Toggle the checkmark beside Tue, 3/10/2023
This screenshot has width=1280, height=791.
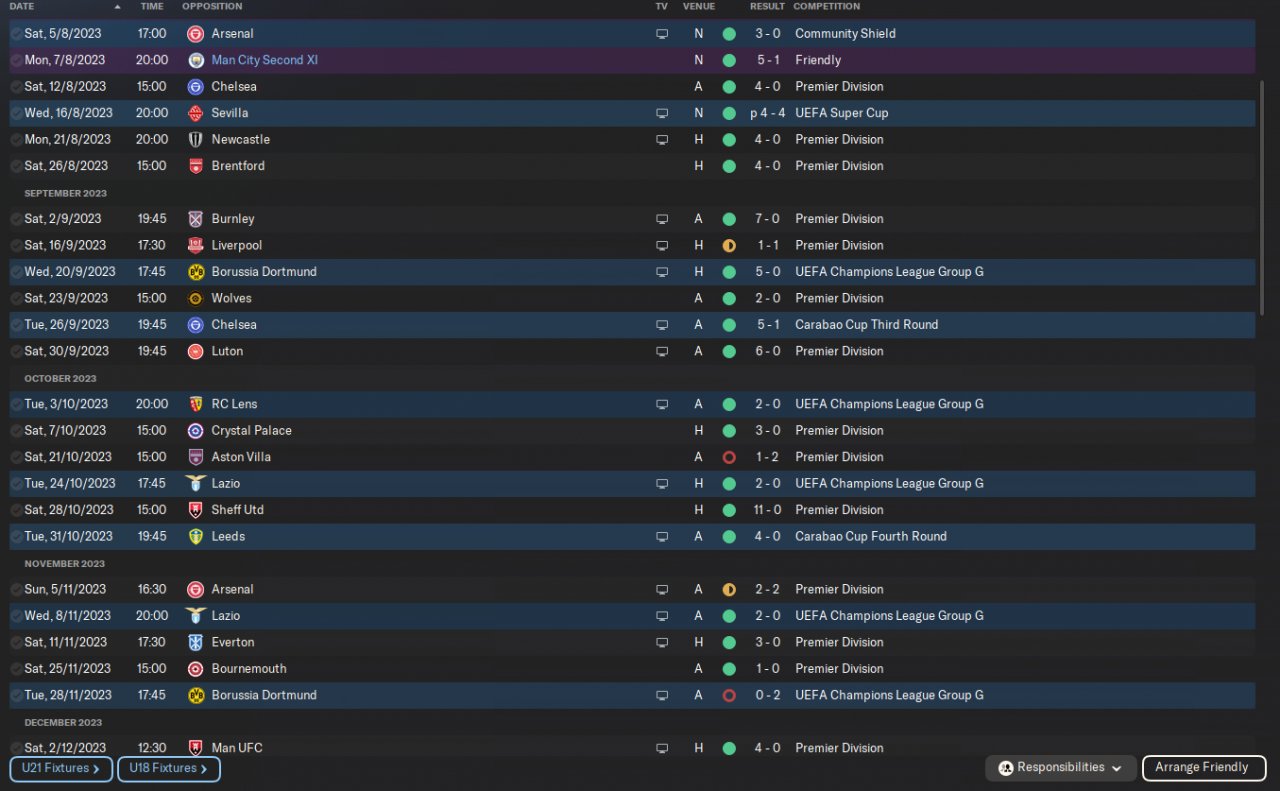(16, 405)
